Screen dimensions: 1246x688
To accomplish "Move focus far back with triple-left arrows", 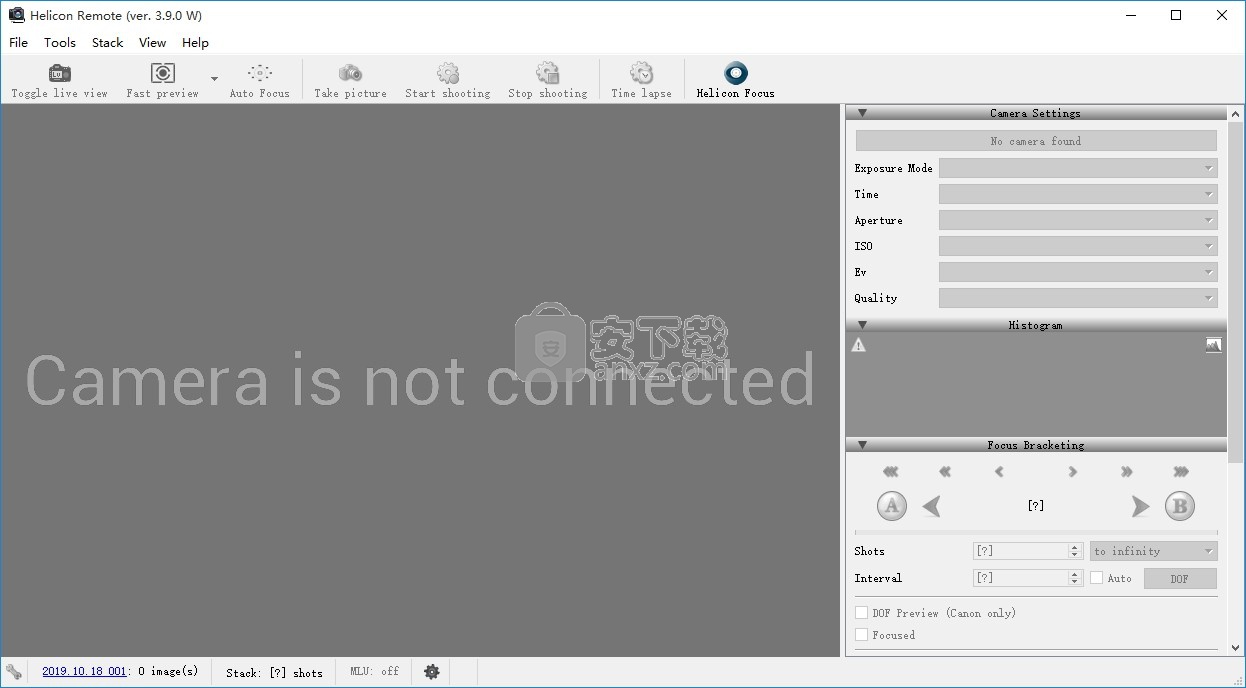I will pyautogui.click(x=891, y=472).
